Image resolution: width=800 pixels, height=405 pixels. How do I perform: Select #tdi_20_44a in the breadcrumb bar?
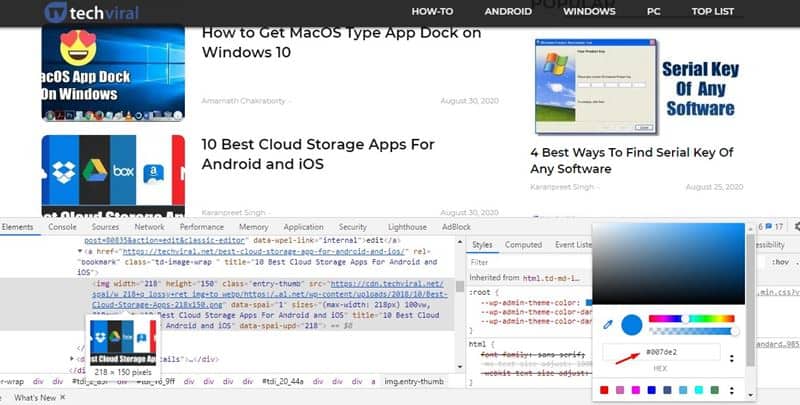click(283, 381)
